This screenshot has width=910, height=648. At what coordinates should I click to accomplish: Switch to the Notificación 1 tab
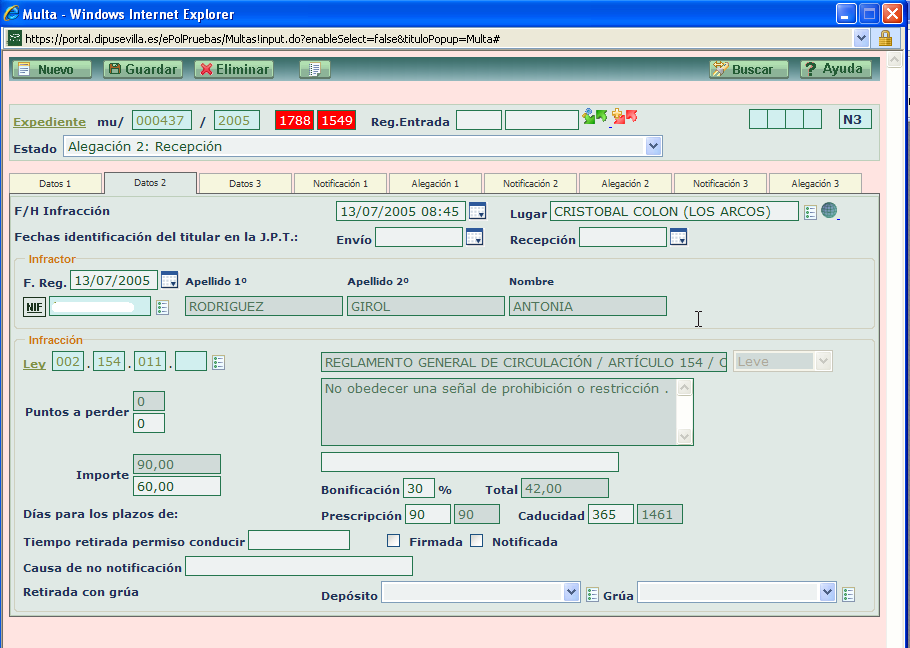pos(339,183)
